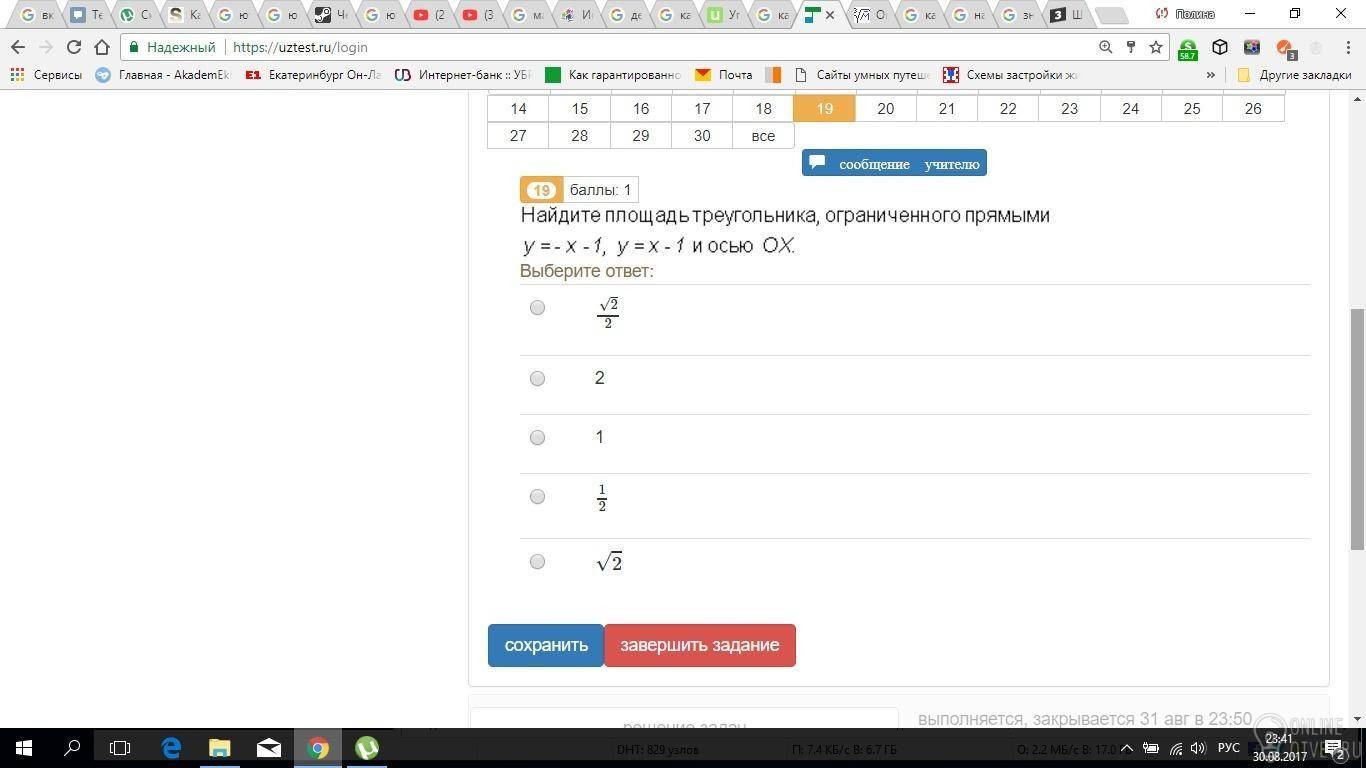Go to the browser home page icon
The image size is (1366, 768).
(102, 47)
